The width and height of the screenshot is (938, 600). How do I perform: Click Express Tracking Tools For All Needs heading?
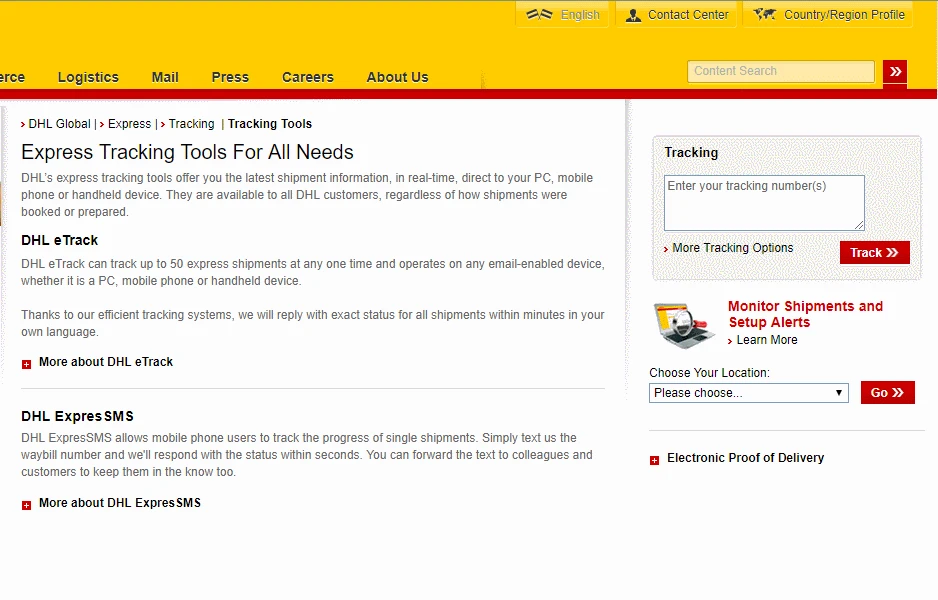pyautogui.click(x=187, y=152)
